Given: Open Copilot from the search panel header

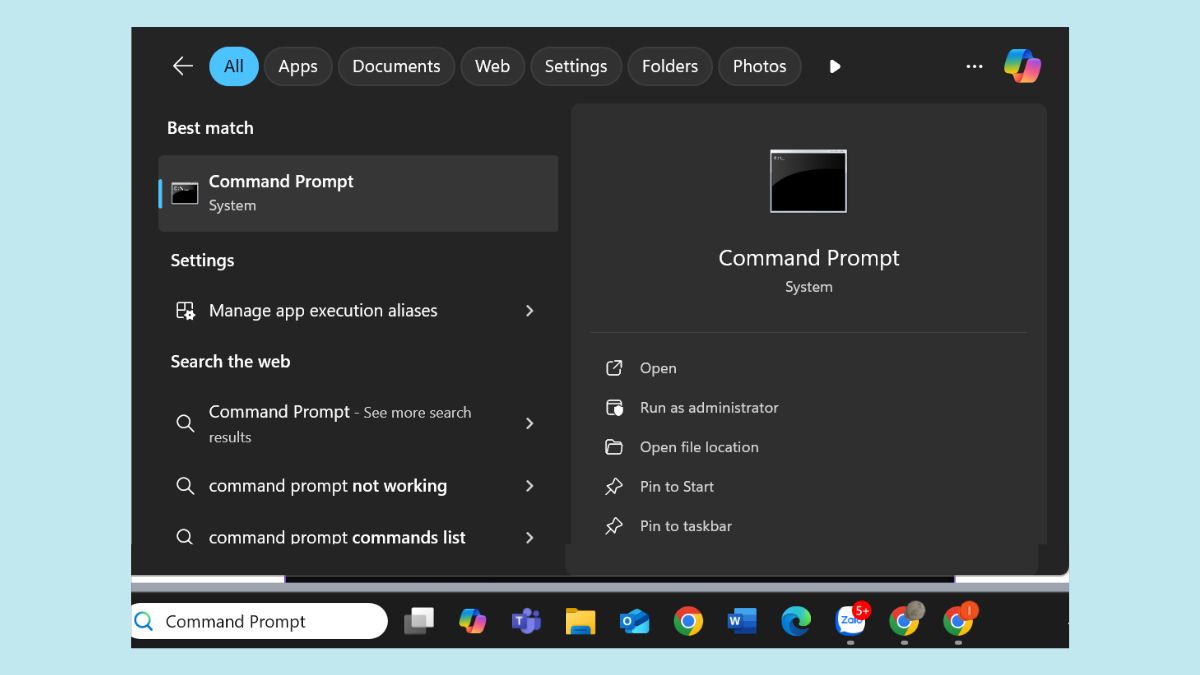Looking at the screenshot, I should [1022, 66].
